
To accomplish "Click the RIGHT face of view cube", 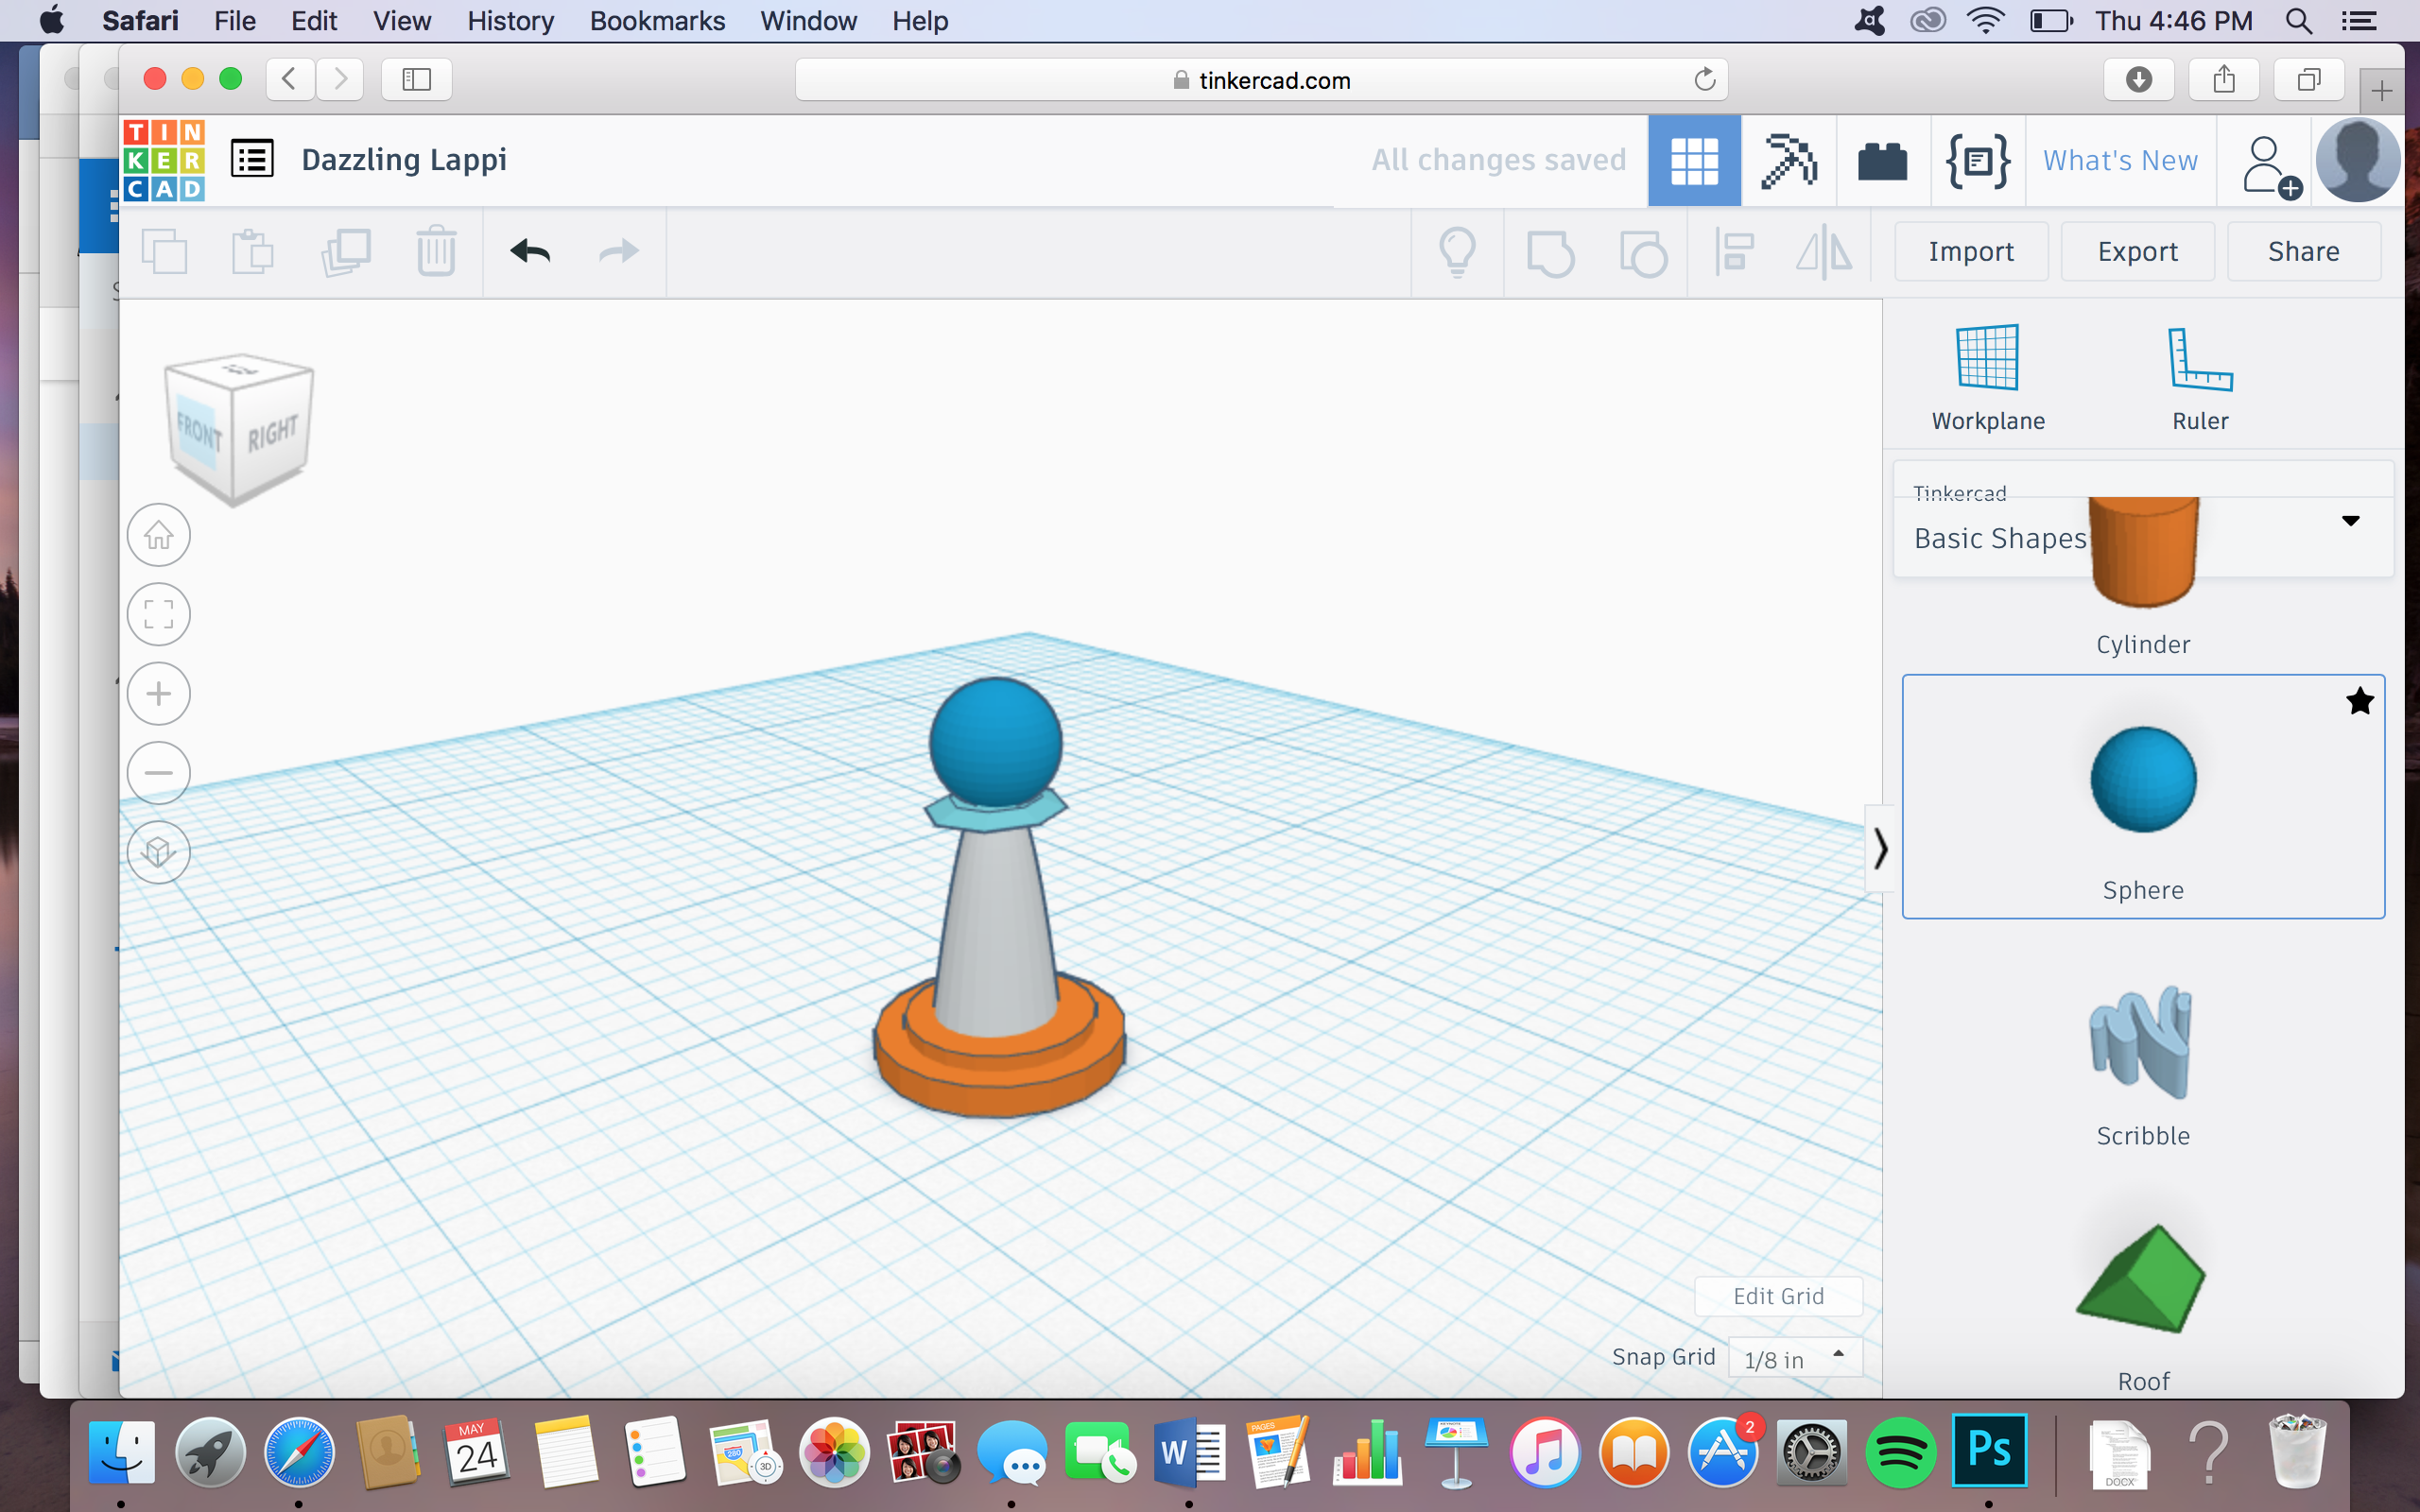I will tap(272, 433).
